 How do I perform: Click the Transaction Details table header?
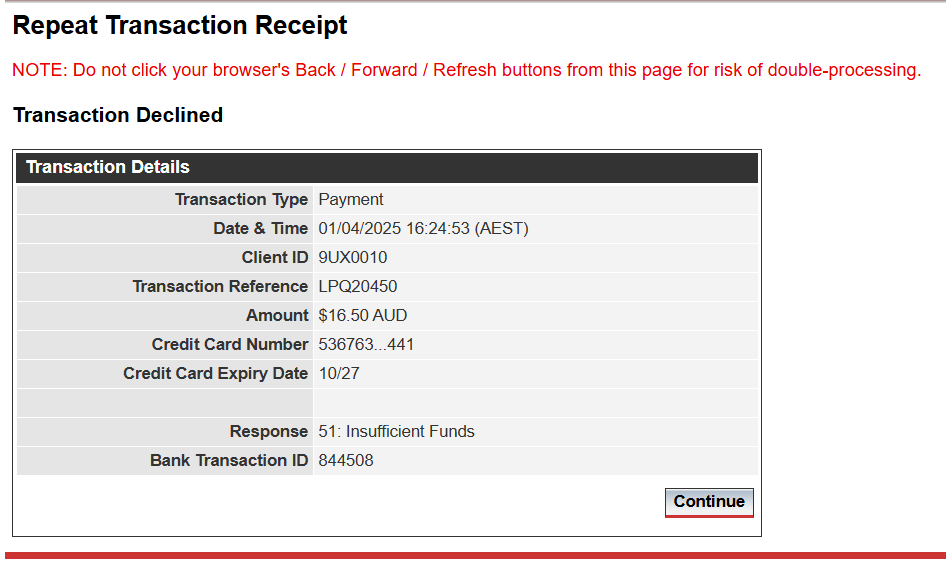(387, 167)
